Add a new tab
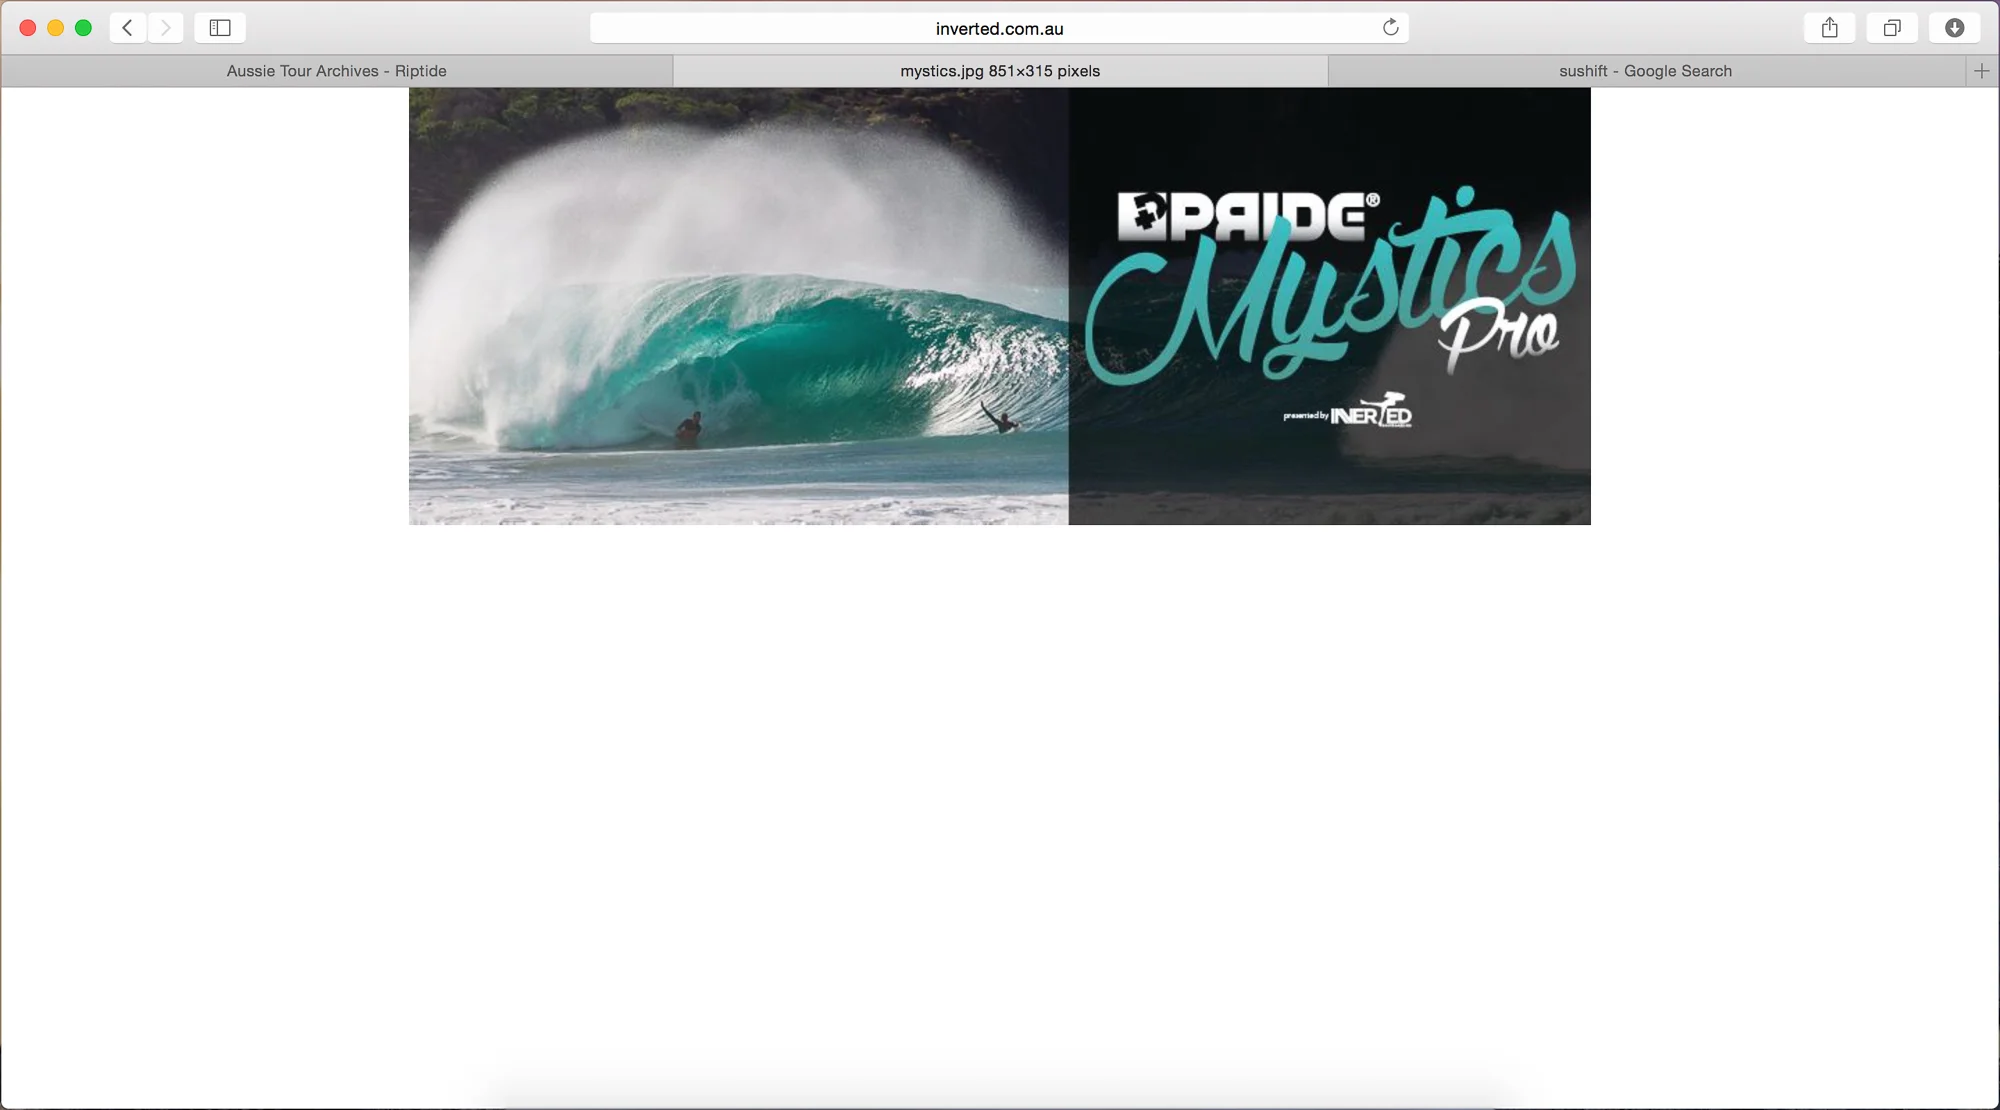The image size is (2000, 1110). 1982,71
